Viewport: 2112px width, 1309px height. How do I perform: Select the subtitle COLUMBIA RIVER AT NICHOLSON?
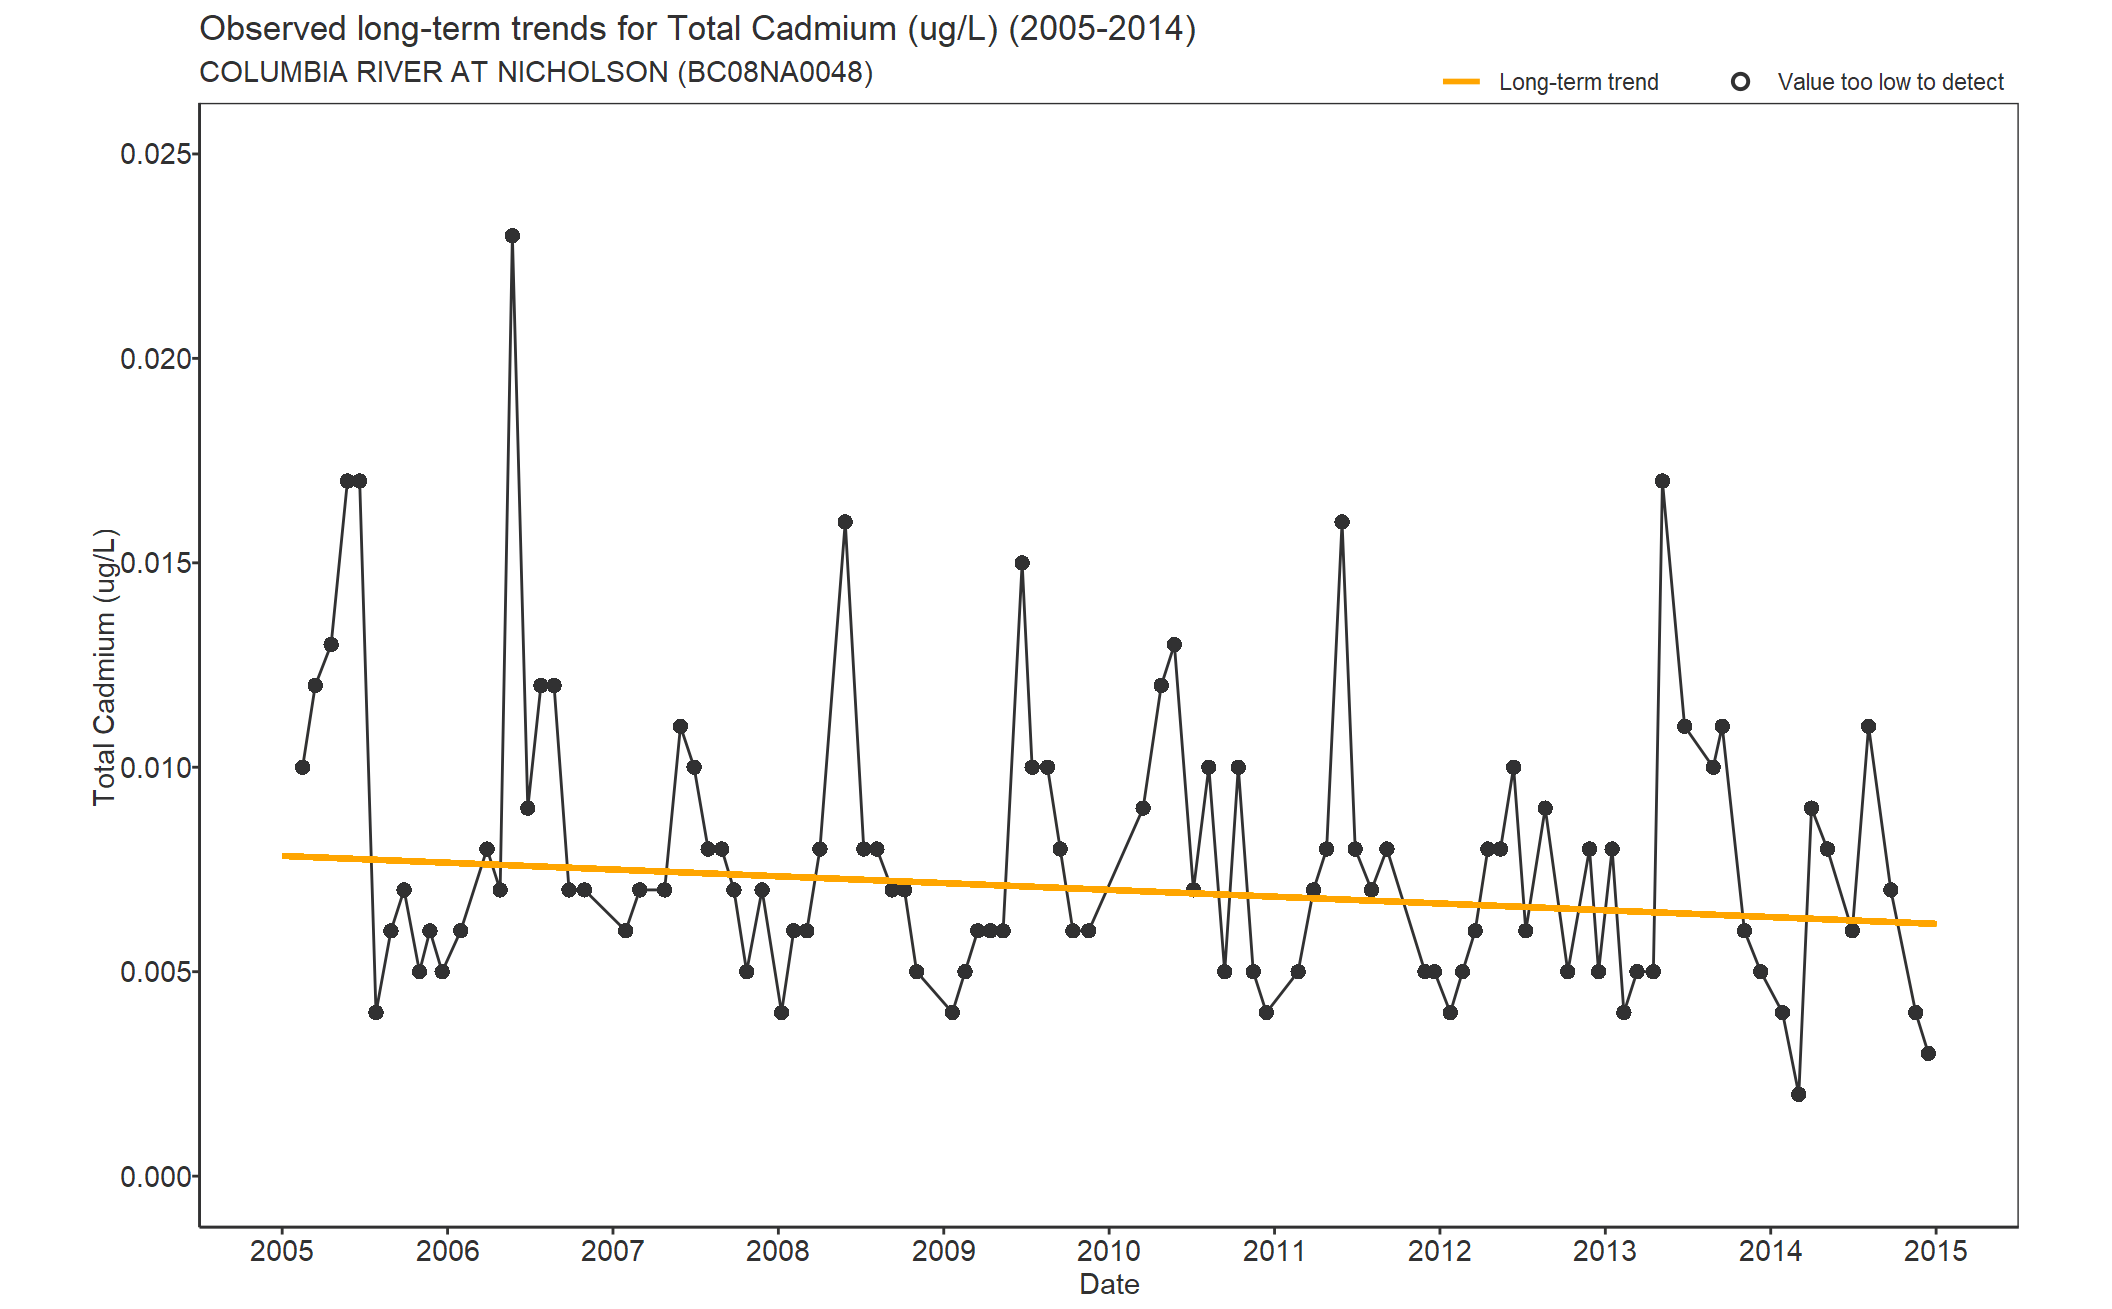(536, 73)
